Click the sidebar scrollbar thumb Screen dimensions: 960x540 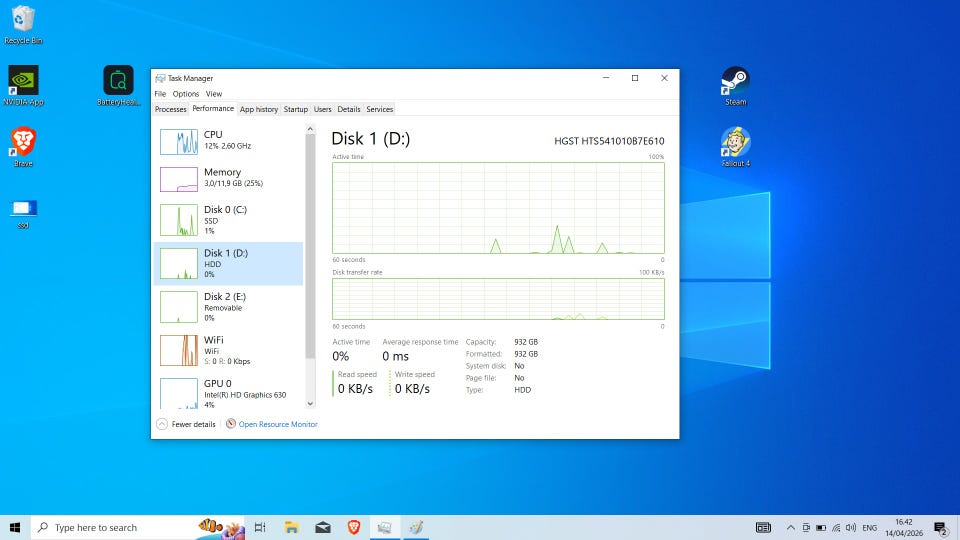[x=310, y=247]
